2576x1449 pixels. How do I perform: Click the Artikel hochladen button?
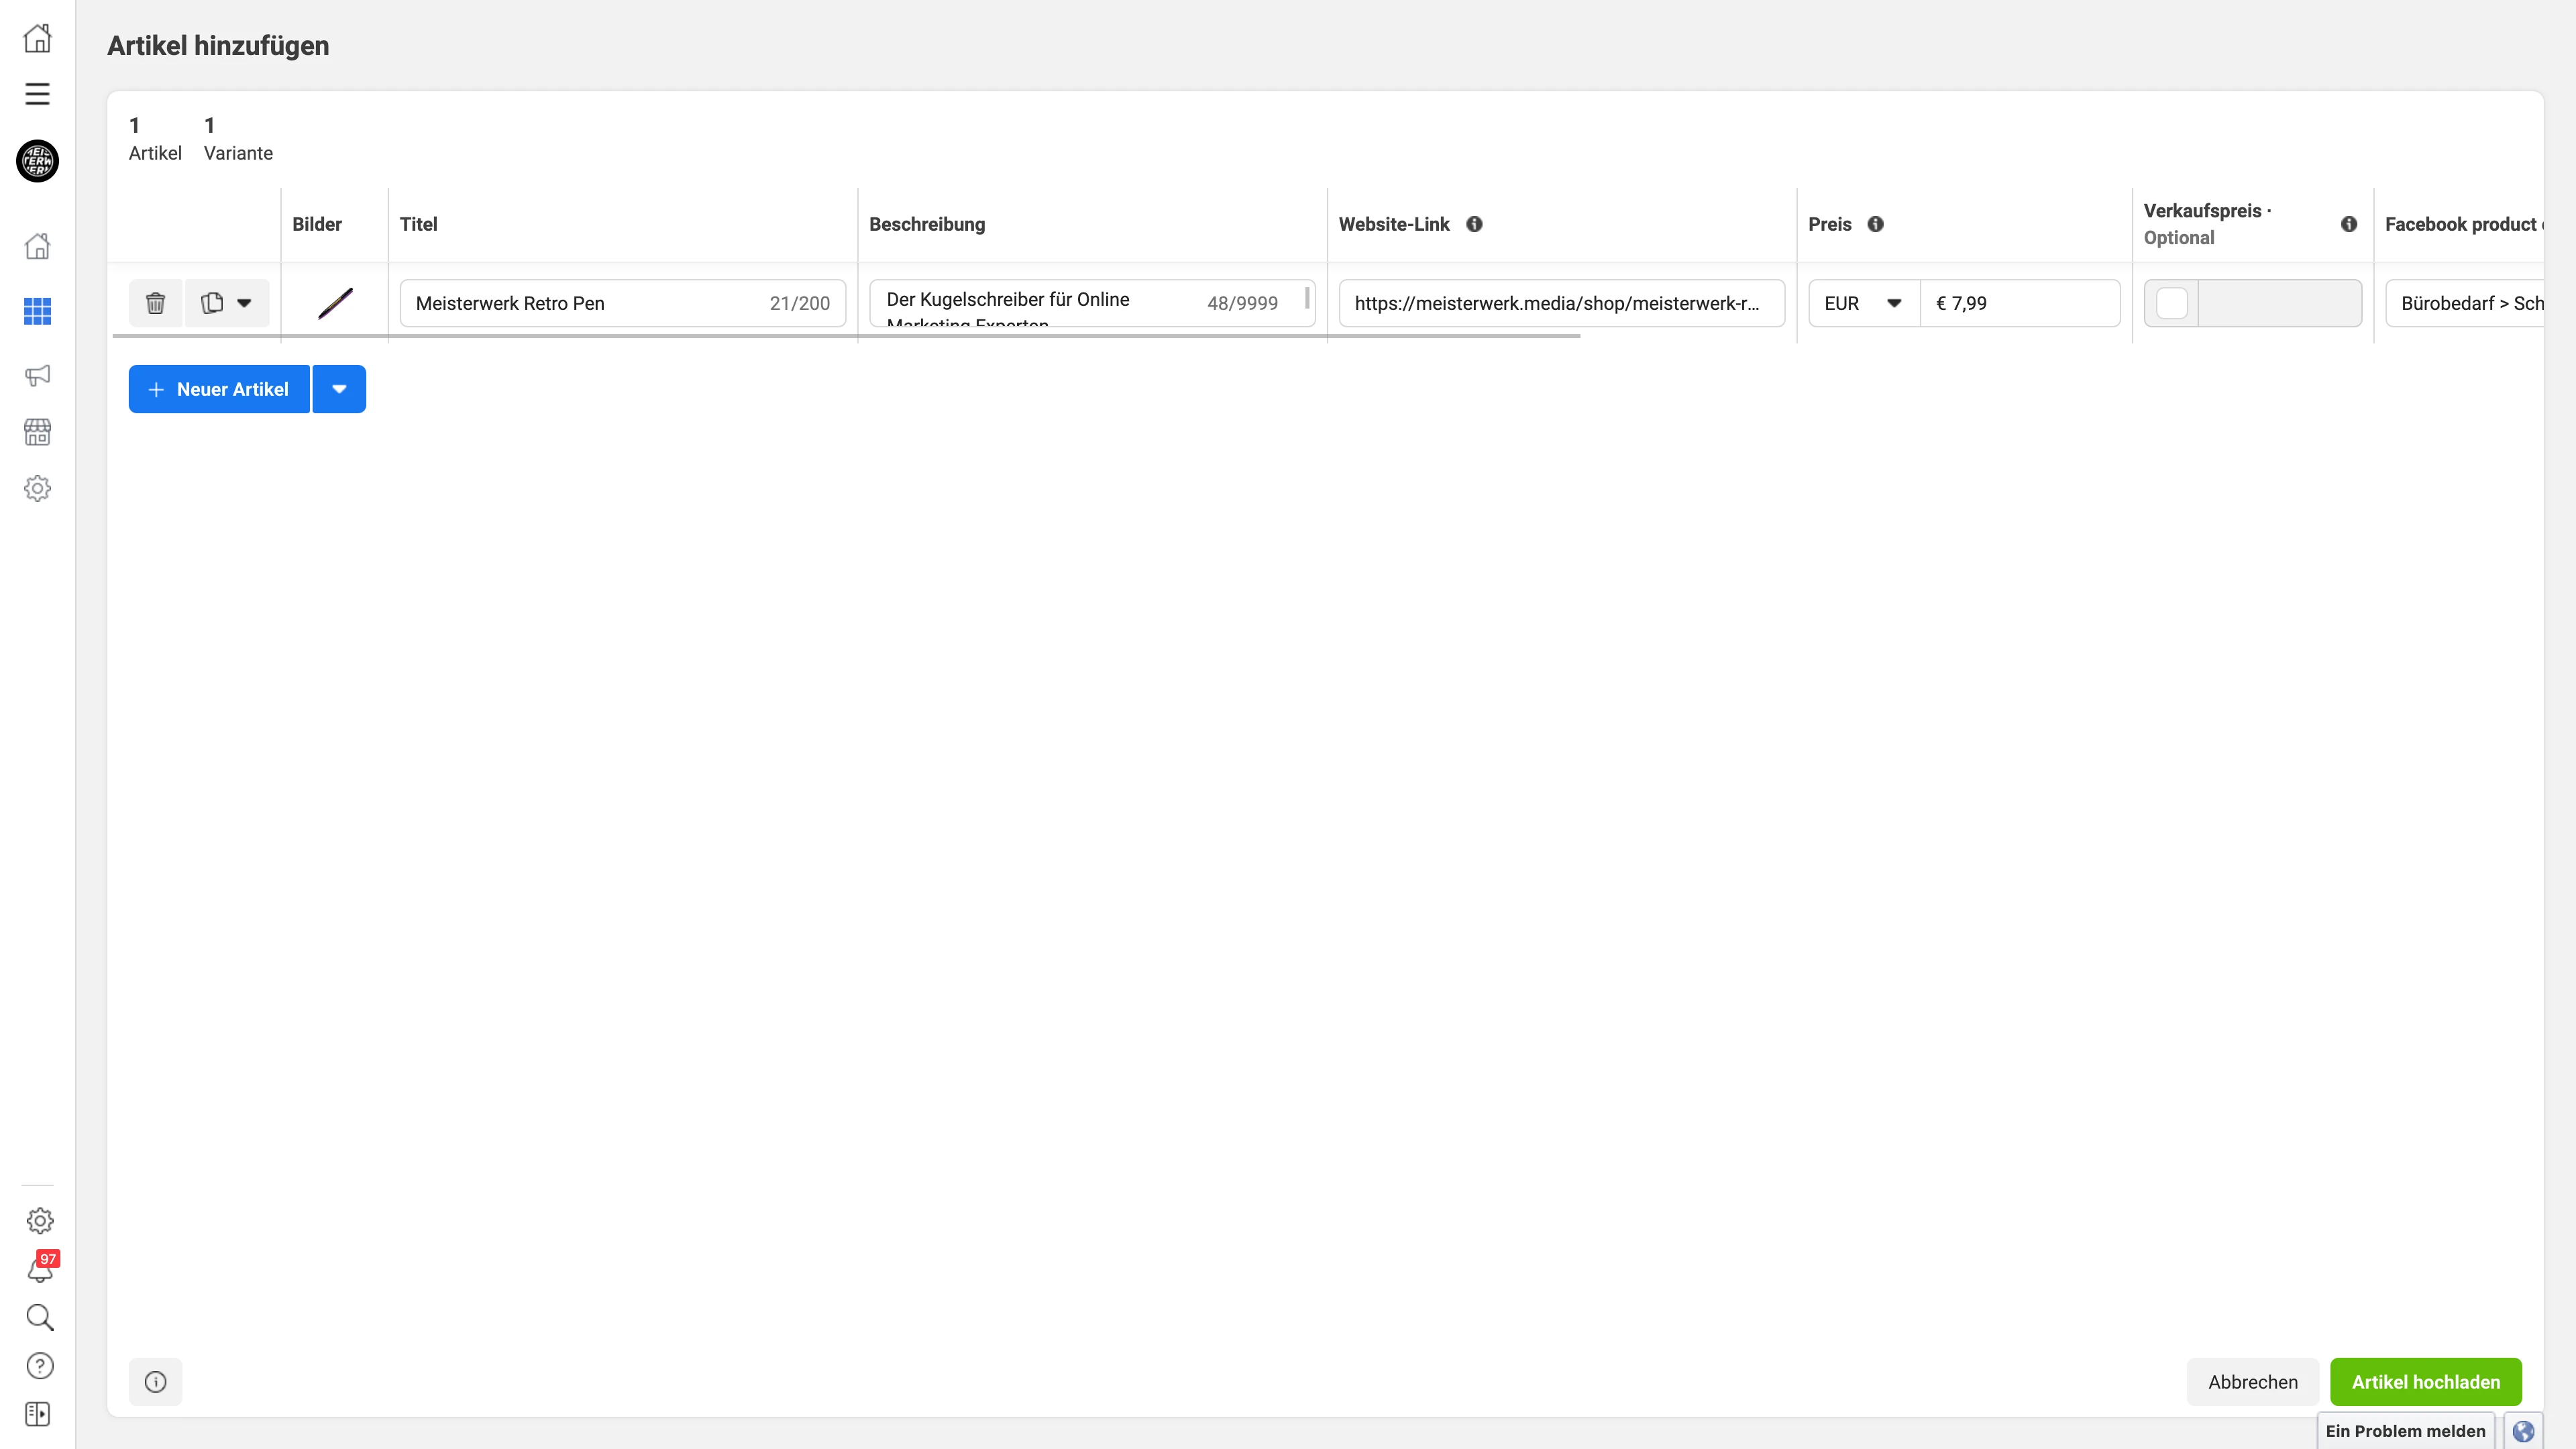point(2425,1382)
